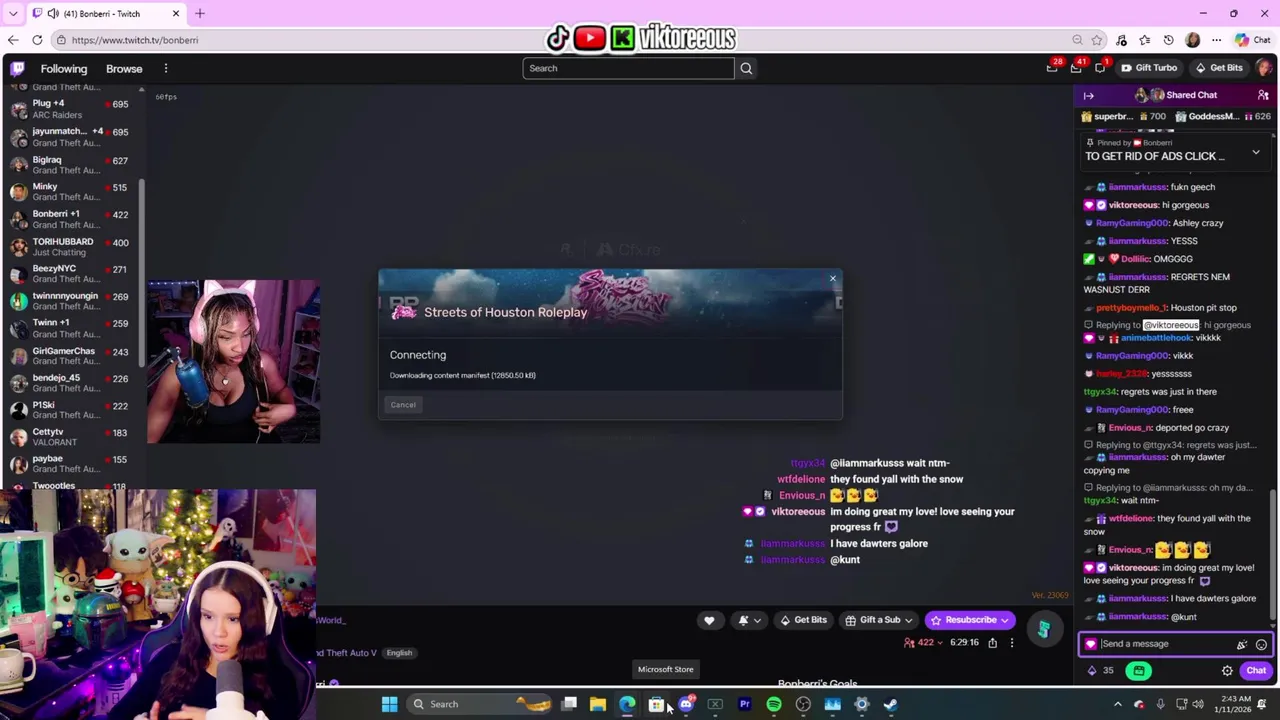Viewport: 1280px width, 720px height.
Task: Click the green channel points reward button
Action: 1139,671
